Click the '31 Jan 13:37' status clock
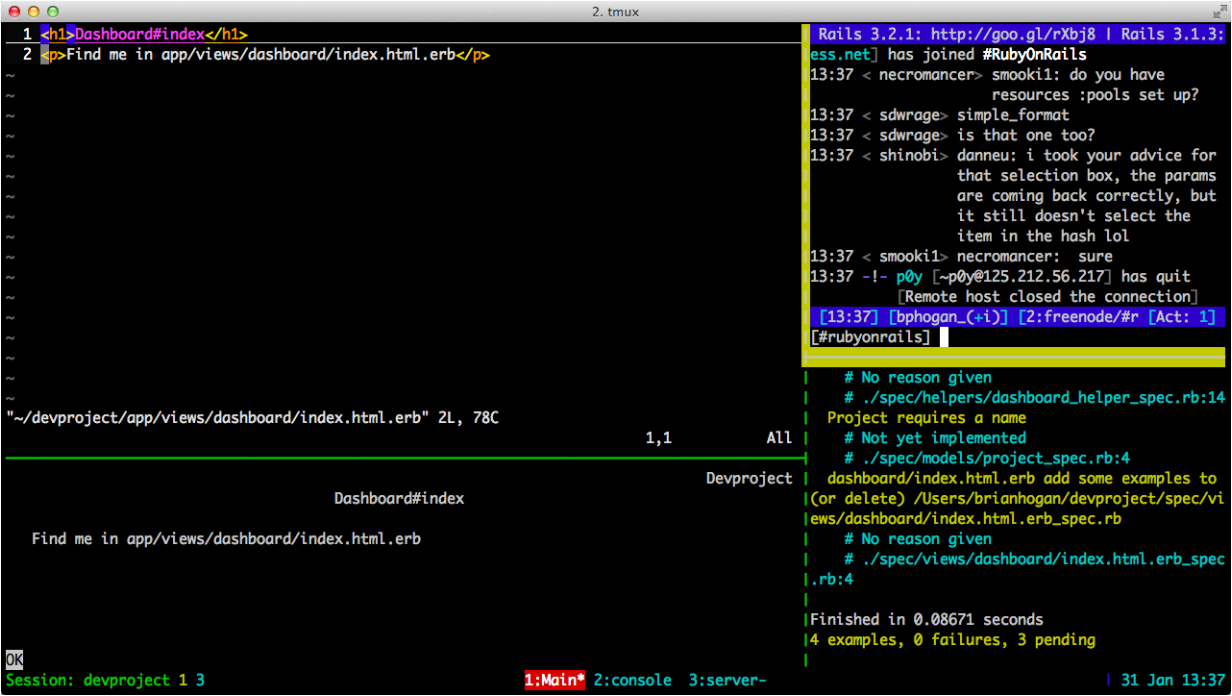Screen dimensions: 1232x696 point(1172,680)
